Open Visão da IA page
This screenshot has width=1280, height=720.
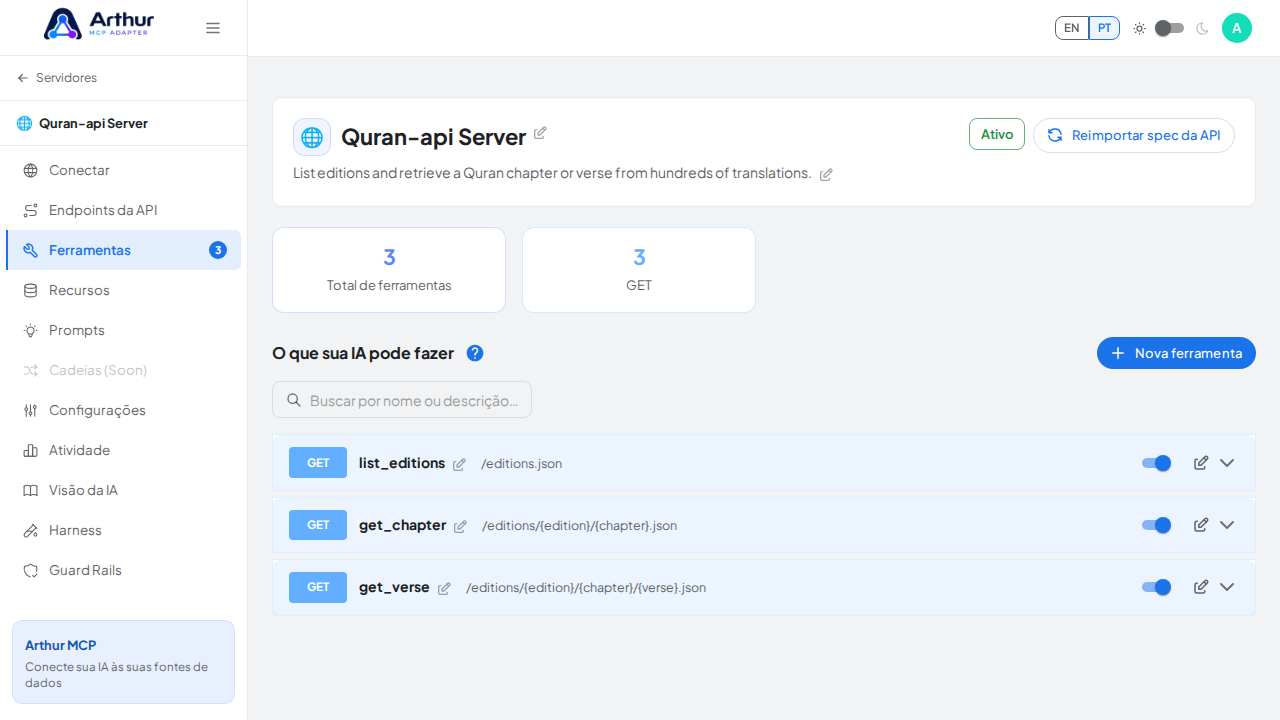tap(123, 490)
